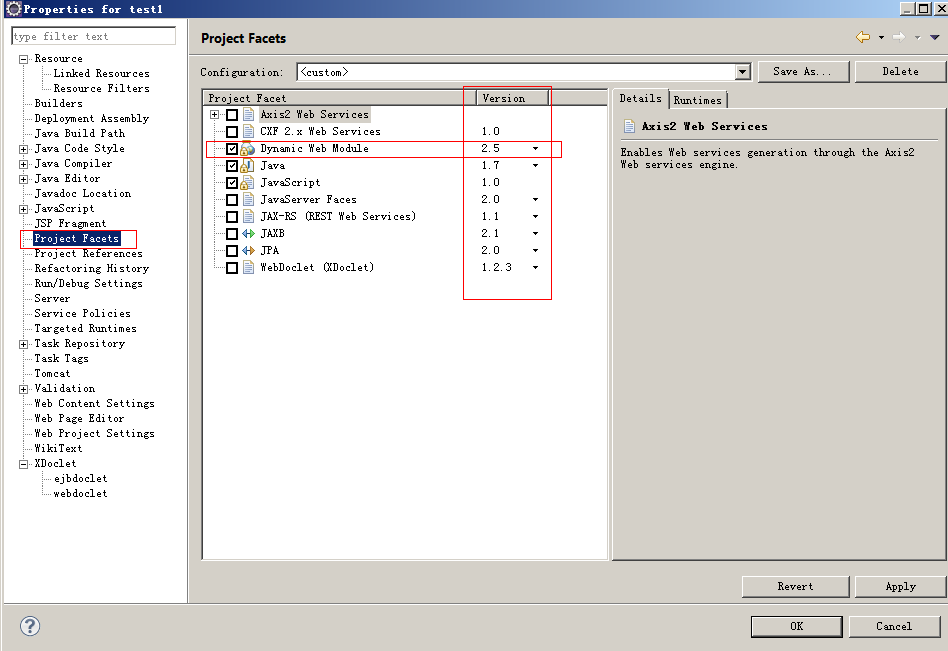The image size is (948, 651).
Task: Click the Eclipse icon in title bar
Action: click(13, 8)
